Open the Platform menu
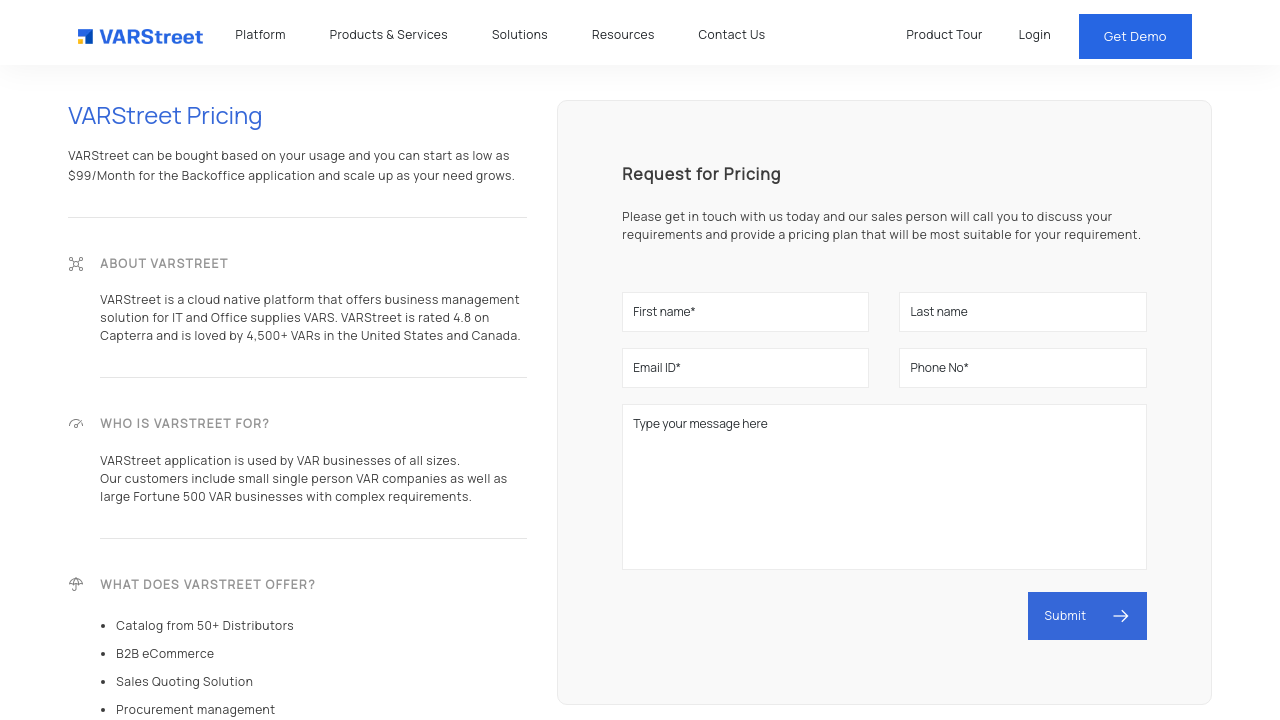Viewport: 1280px width, 720px height. click(260, 35)
